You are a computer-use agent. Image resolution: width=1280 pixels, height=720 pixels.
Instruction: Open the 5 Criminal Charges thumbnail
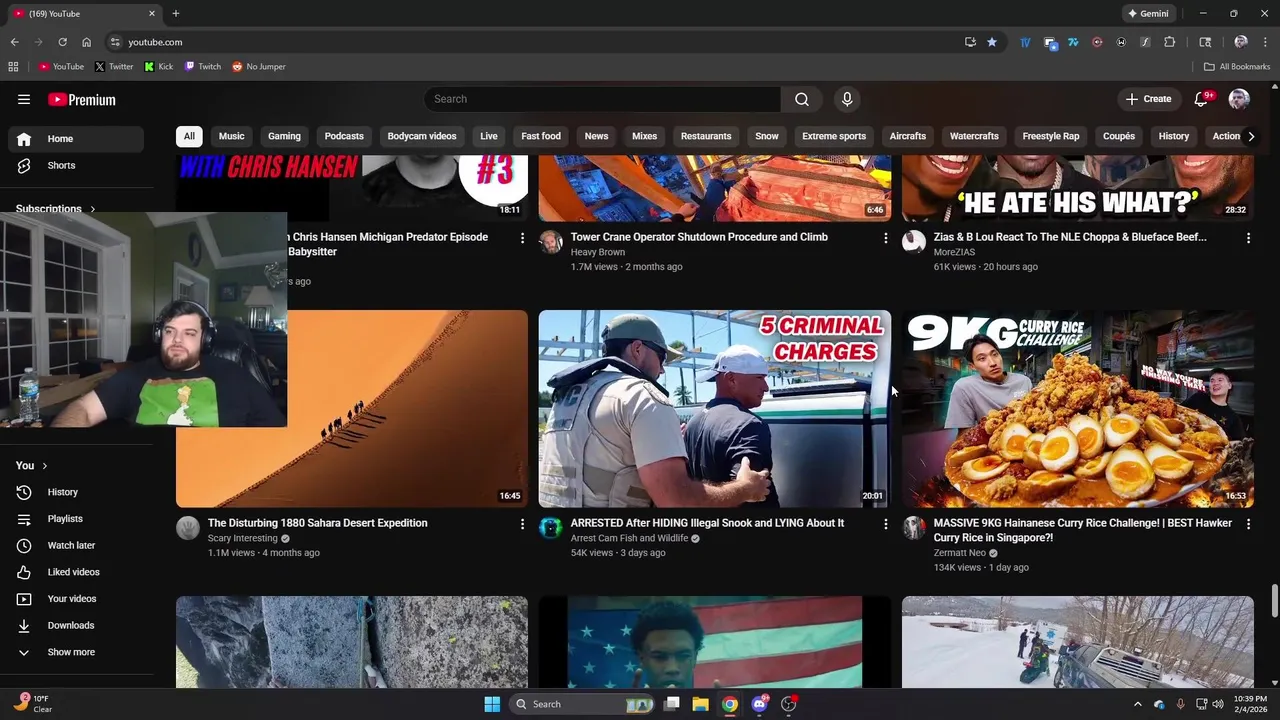pos(715,409)
